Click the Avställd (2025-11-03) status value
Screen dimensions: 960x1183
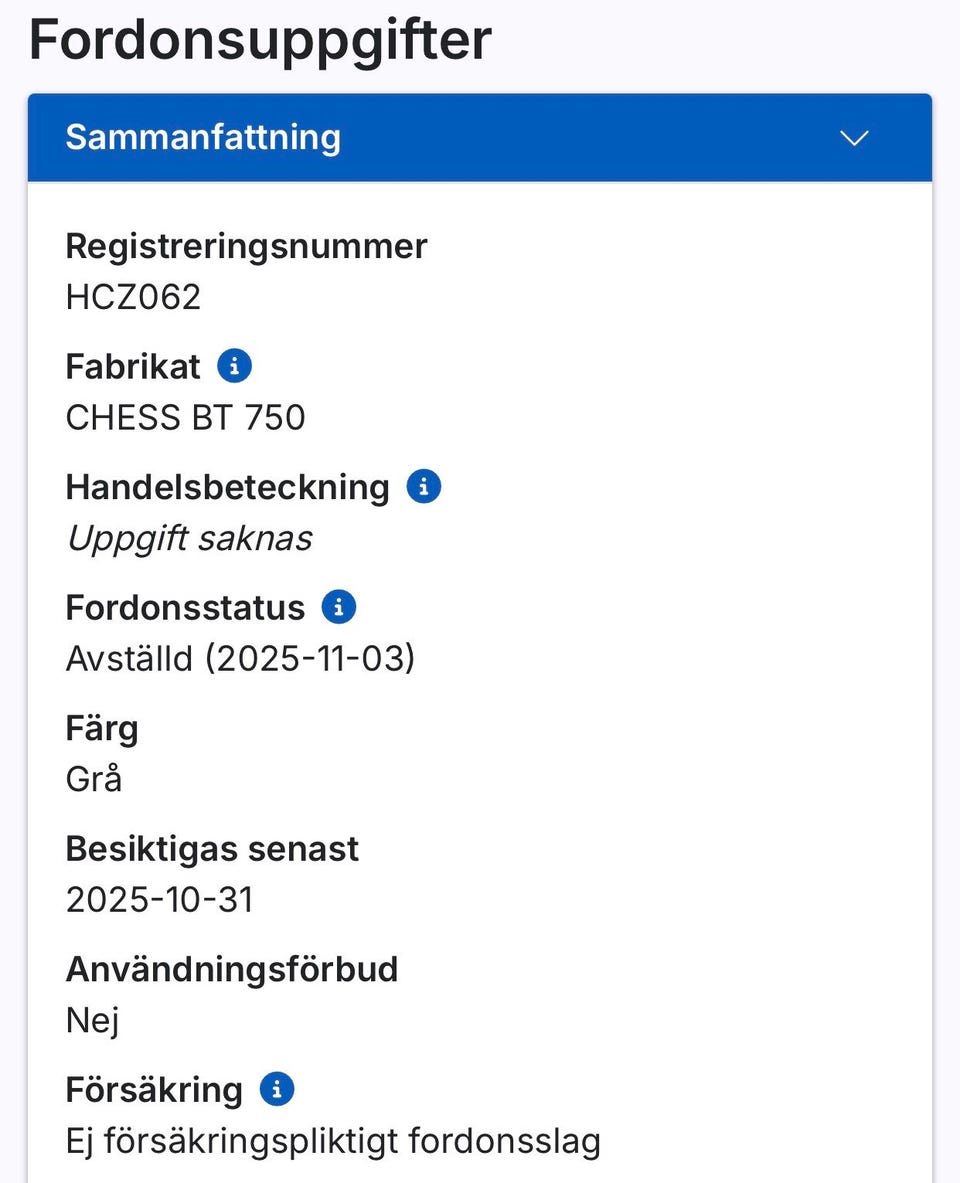[x=240, y=659]
